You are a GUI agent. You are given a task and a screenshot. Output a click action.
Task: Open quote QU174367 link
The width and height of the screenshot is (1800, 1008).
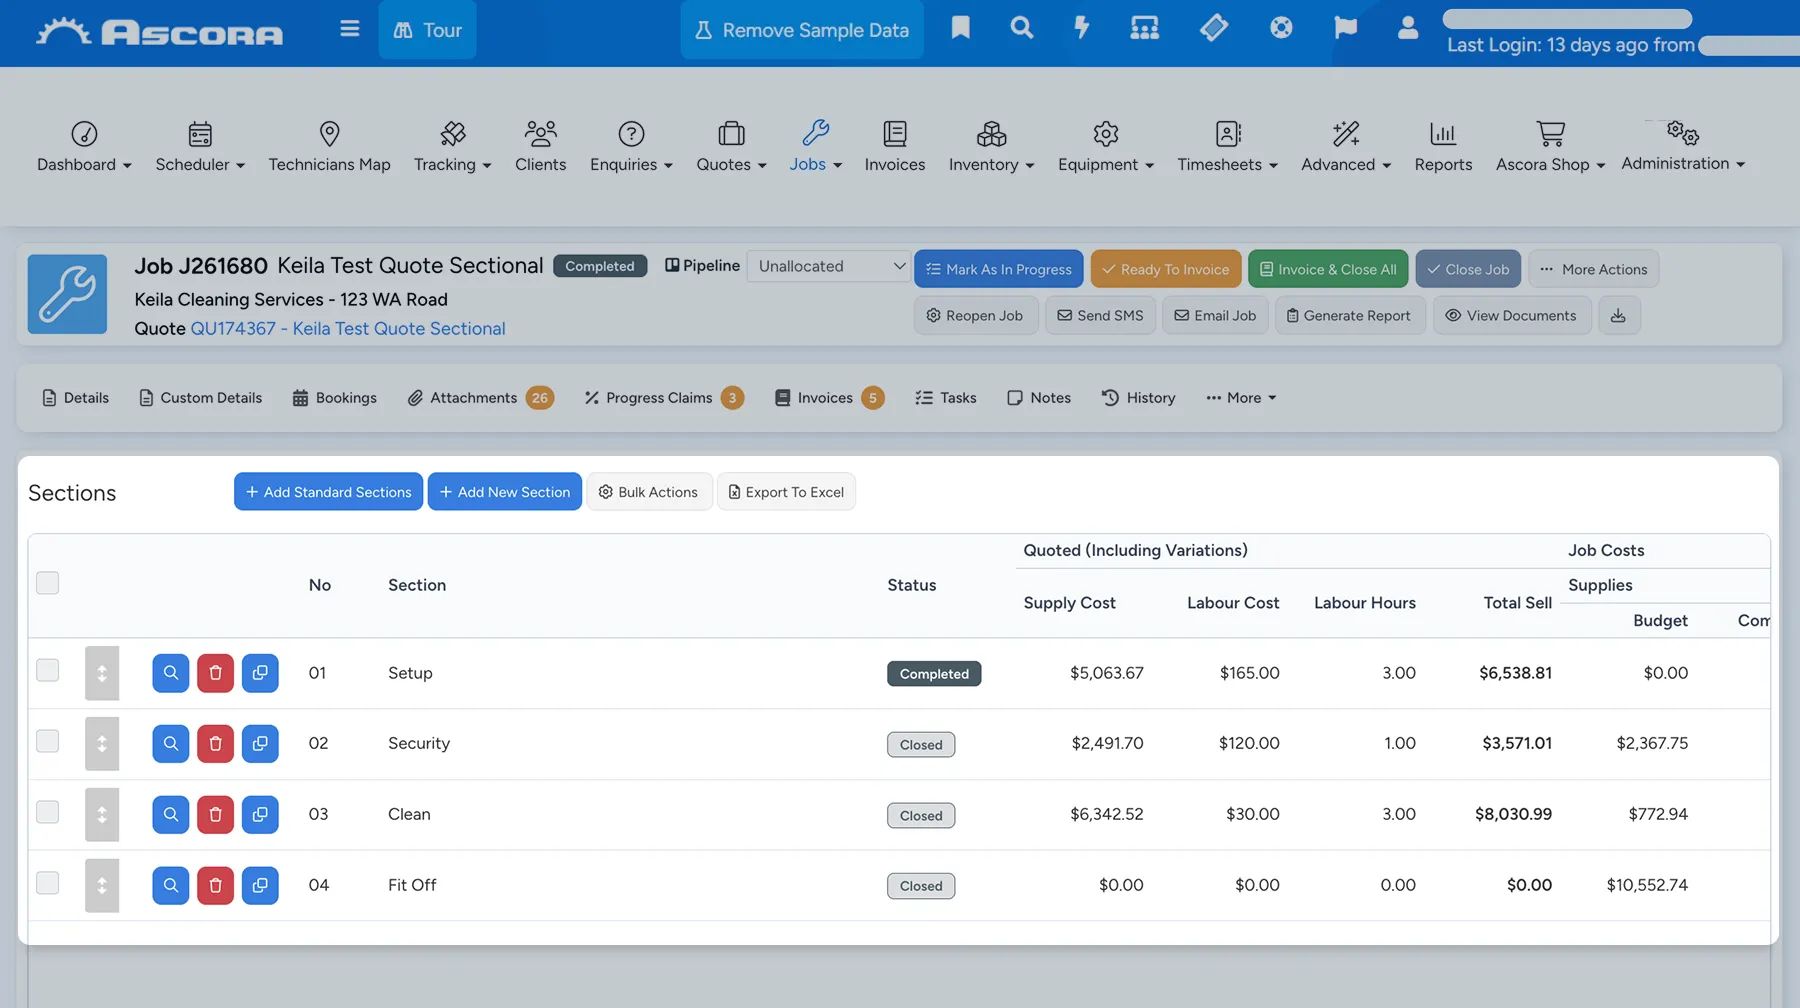pyautogui.click(x=348, y=329)
